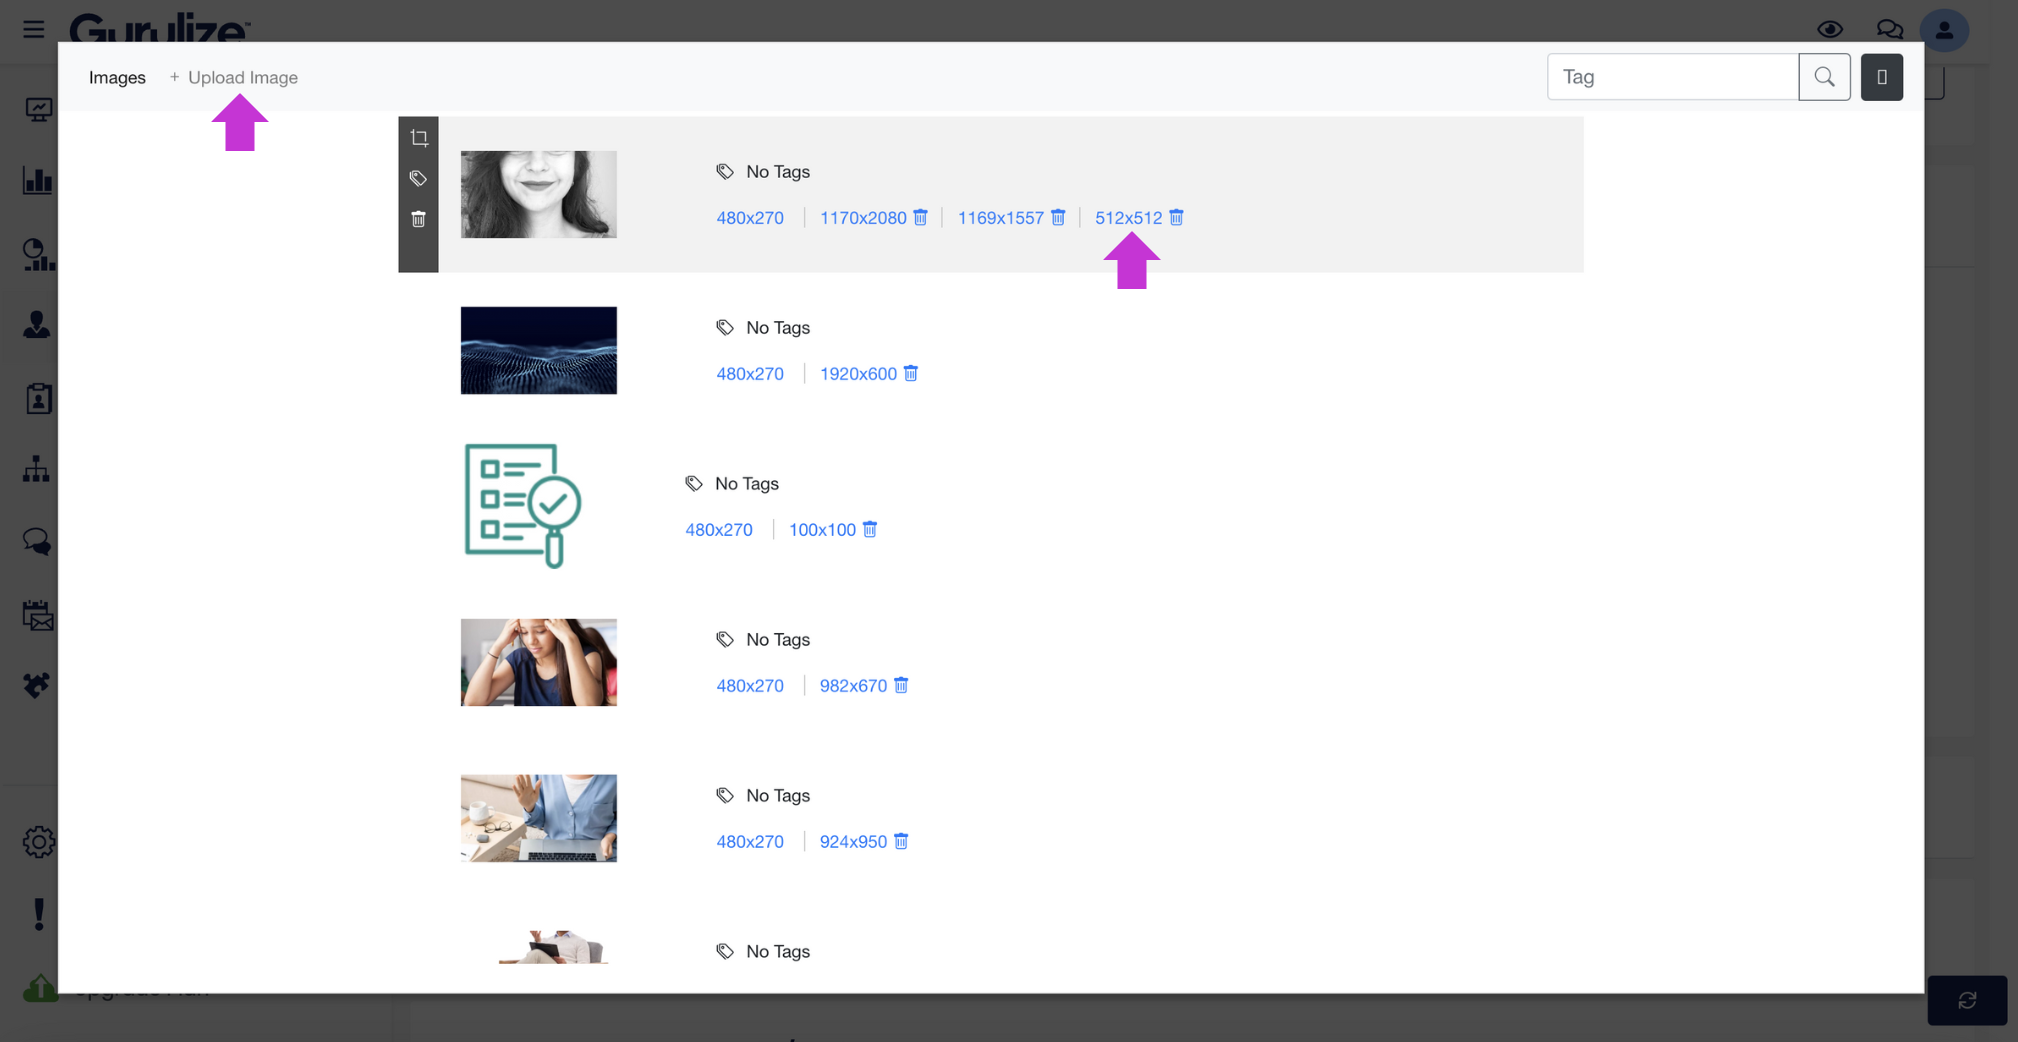This screenshot has width=2018, height=1042.
Task: Open the calendar mail icon in the sidebar
Action: 38,615
